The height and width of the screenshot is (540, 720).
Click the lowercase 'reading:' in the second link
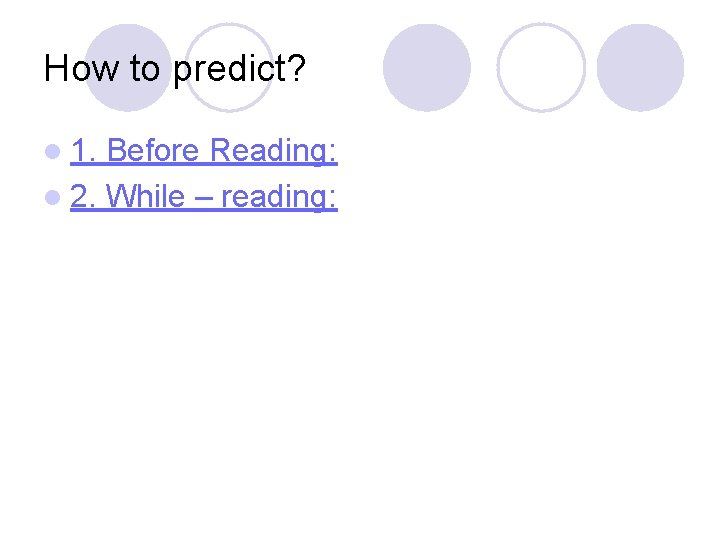click(279, 197)
